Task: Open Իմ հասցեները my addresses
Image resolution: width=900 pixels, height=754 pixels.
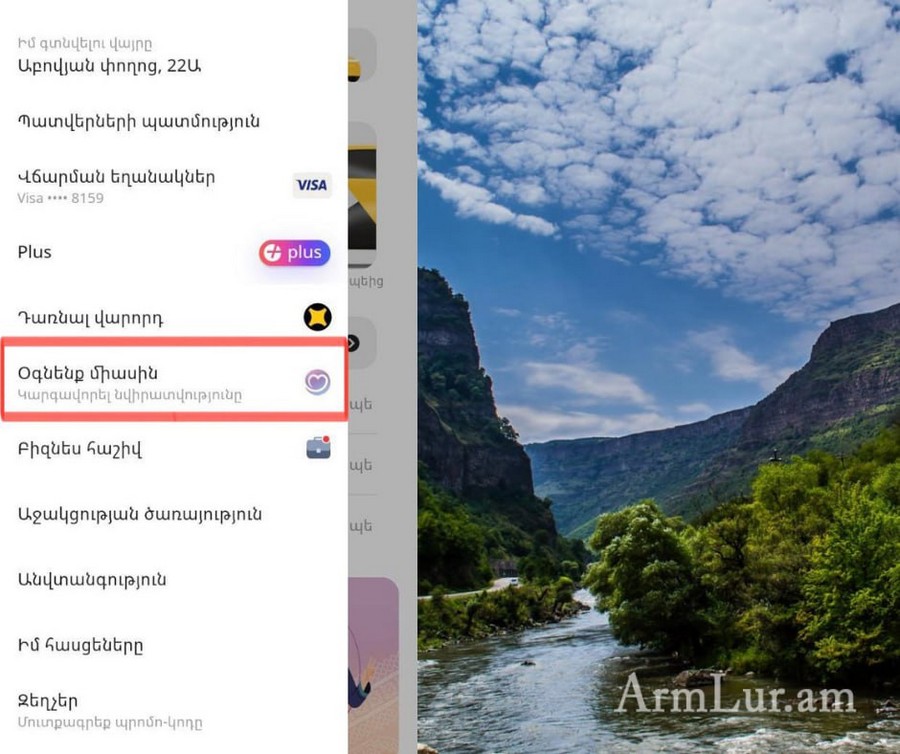Action: coord(174,645)
